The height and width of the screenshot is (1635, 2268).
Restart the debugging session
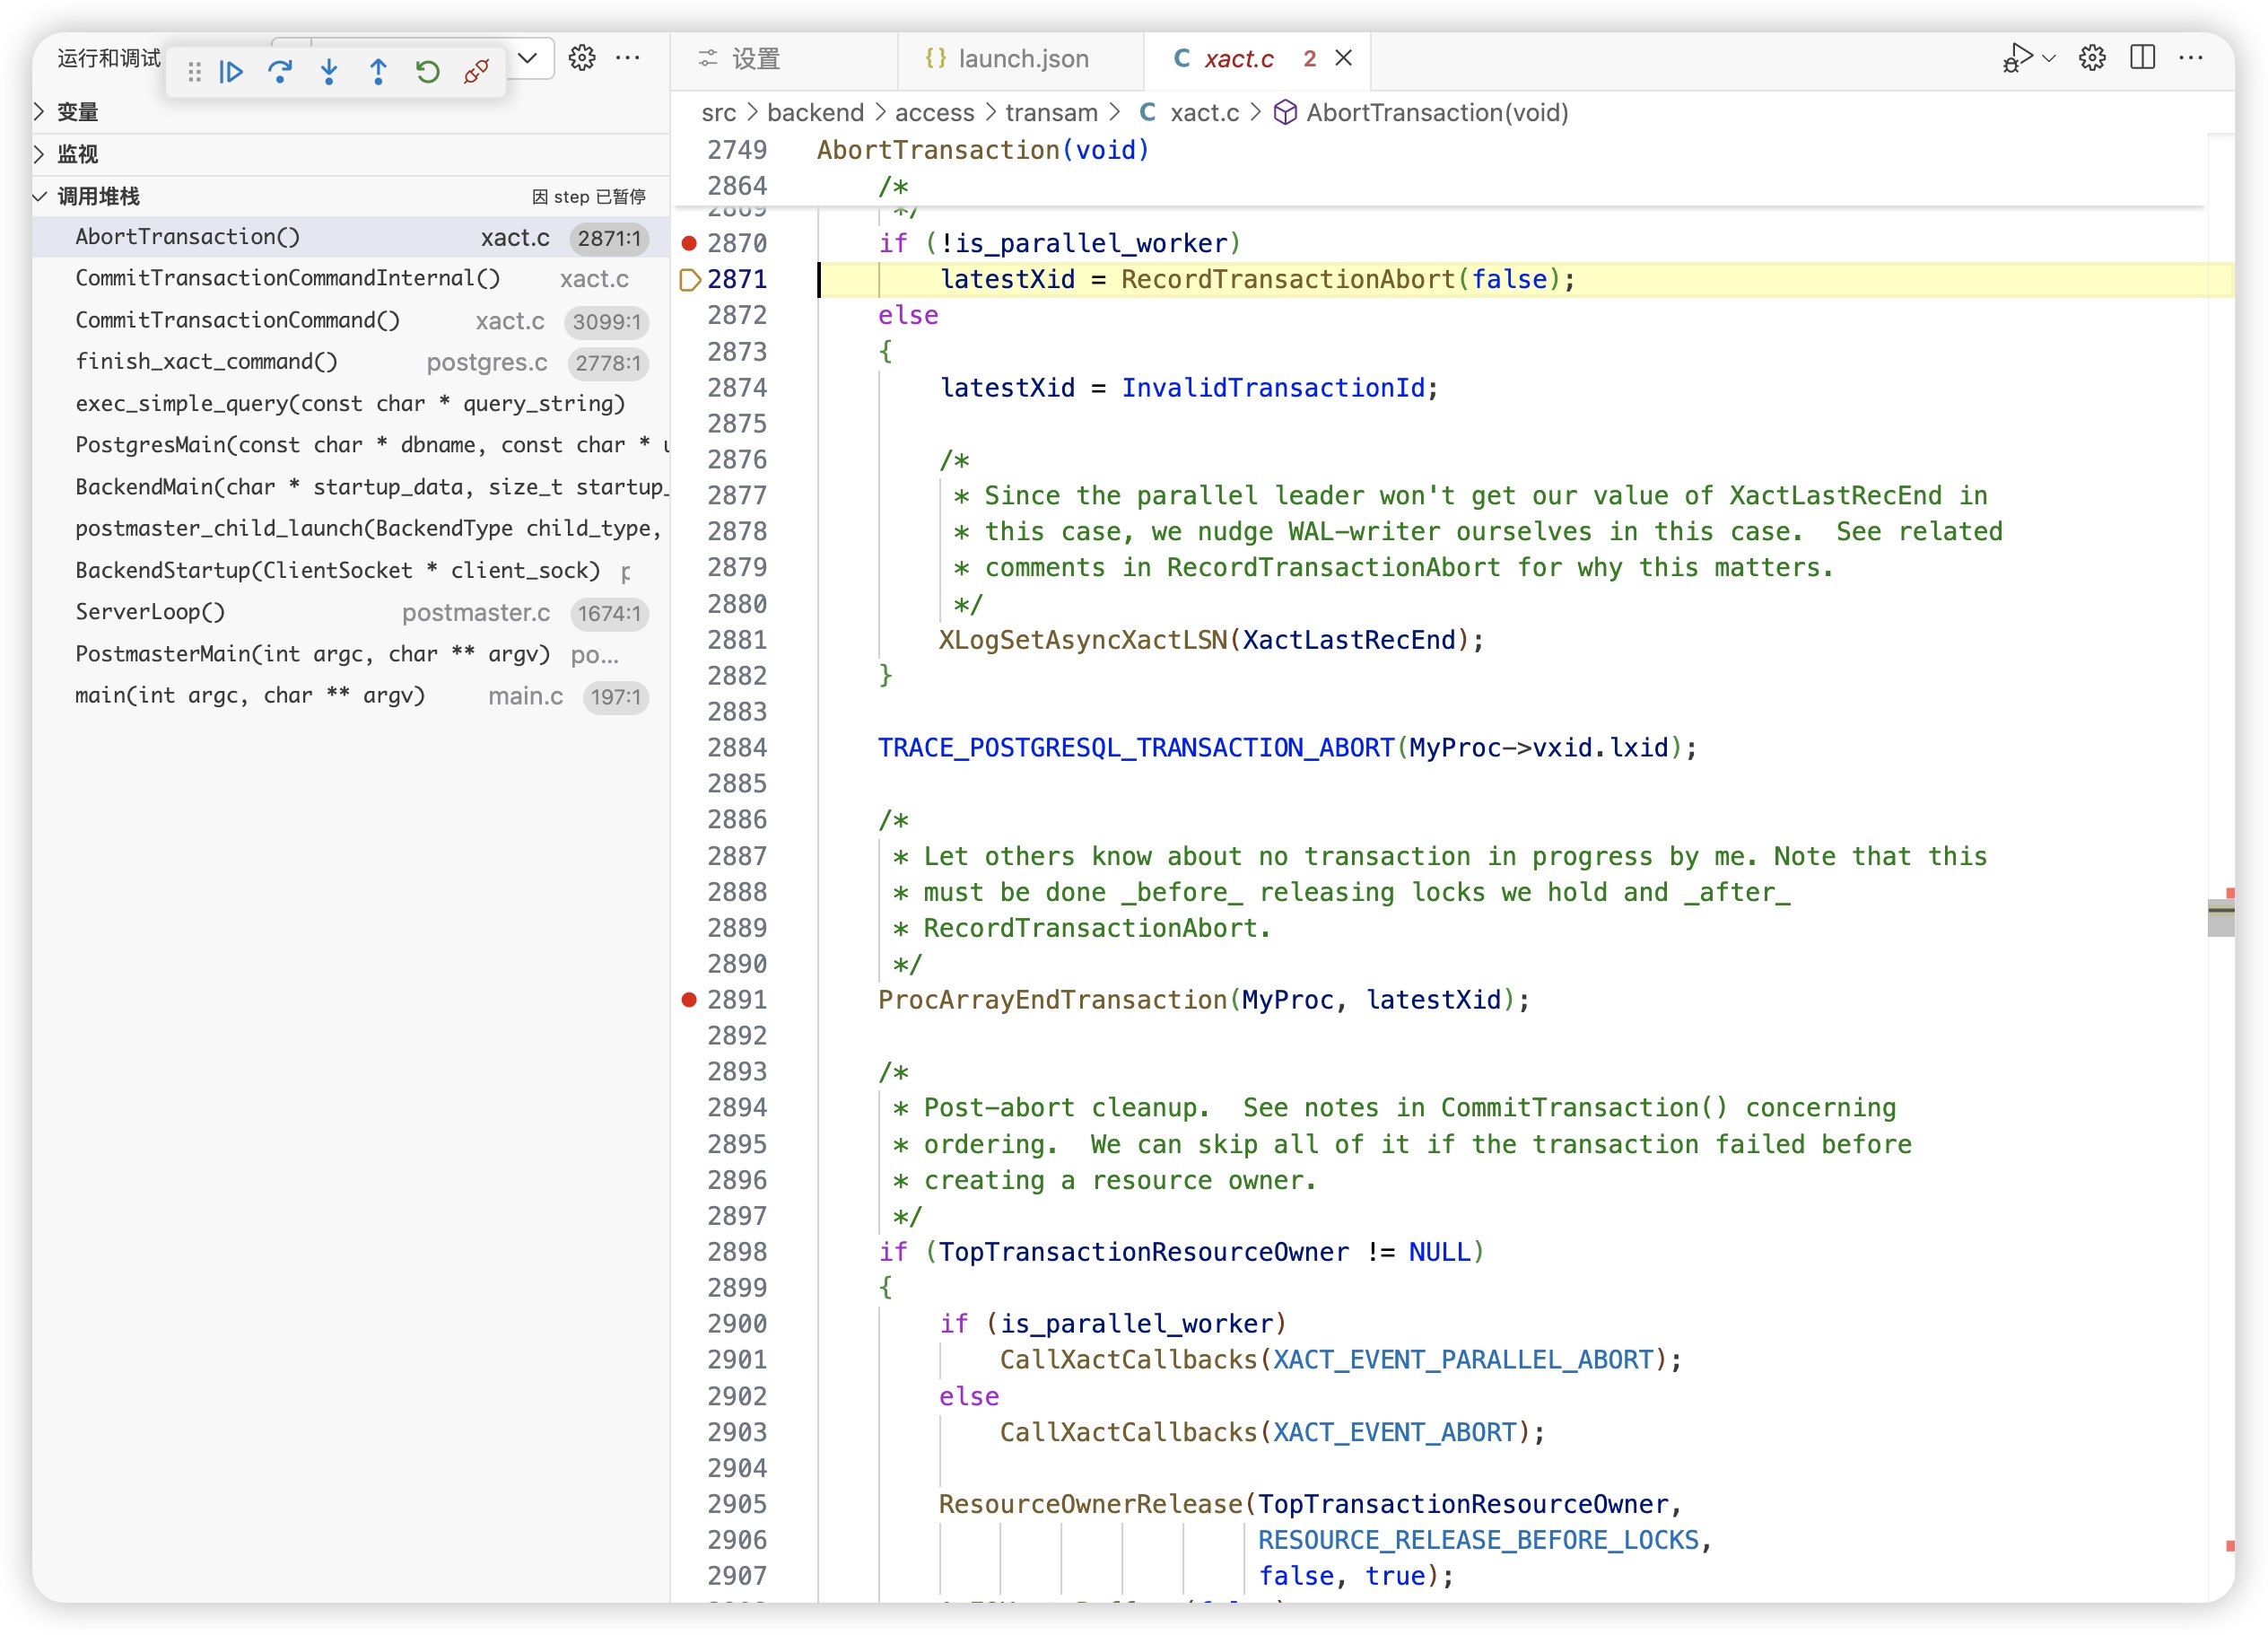[x=427, y=72]
